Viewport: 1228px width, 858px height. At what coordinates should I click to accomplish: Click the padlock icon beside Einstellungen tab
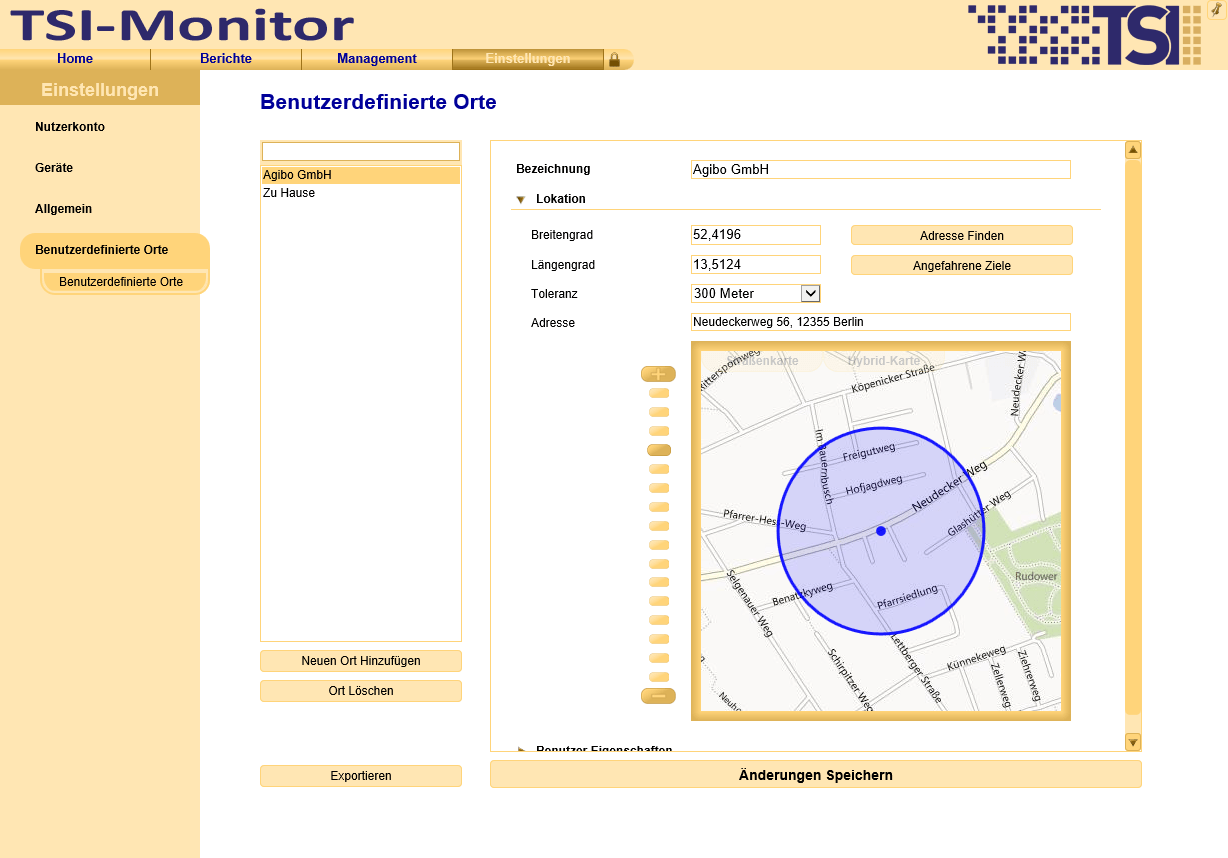614,60
